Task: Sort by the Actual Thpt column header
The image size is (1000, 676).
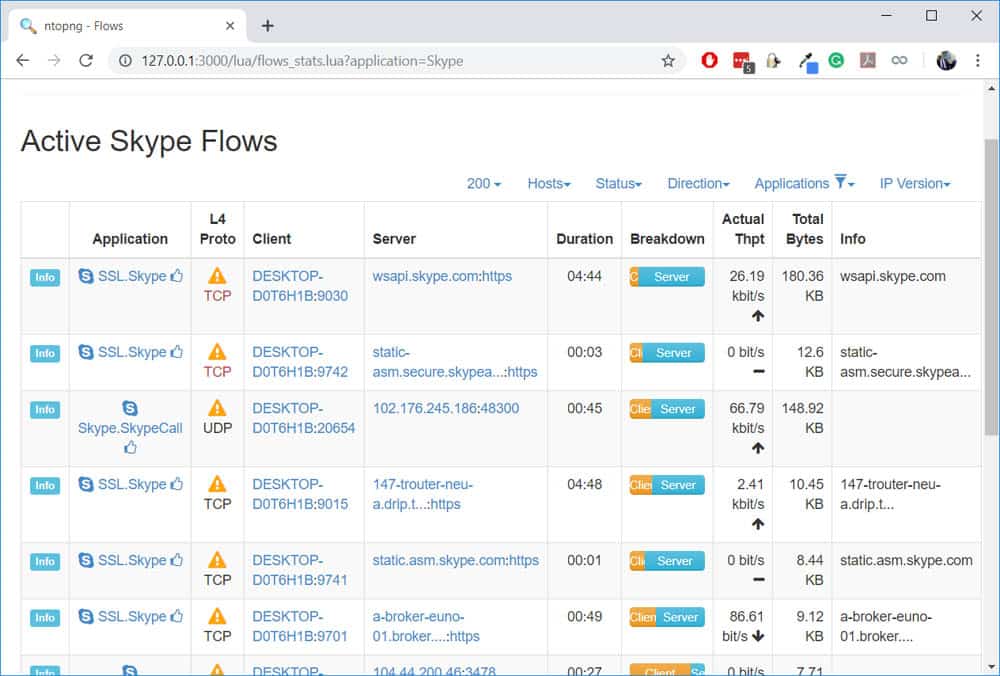Action: point(743,229)
